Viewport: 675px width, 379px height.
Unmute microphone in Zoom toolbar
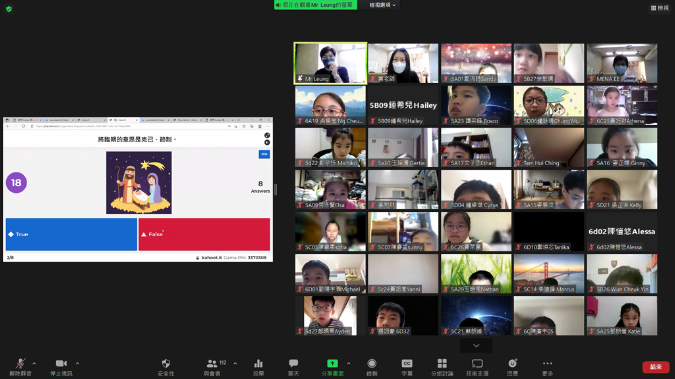(20, 367)
